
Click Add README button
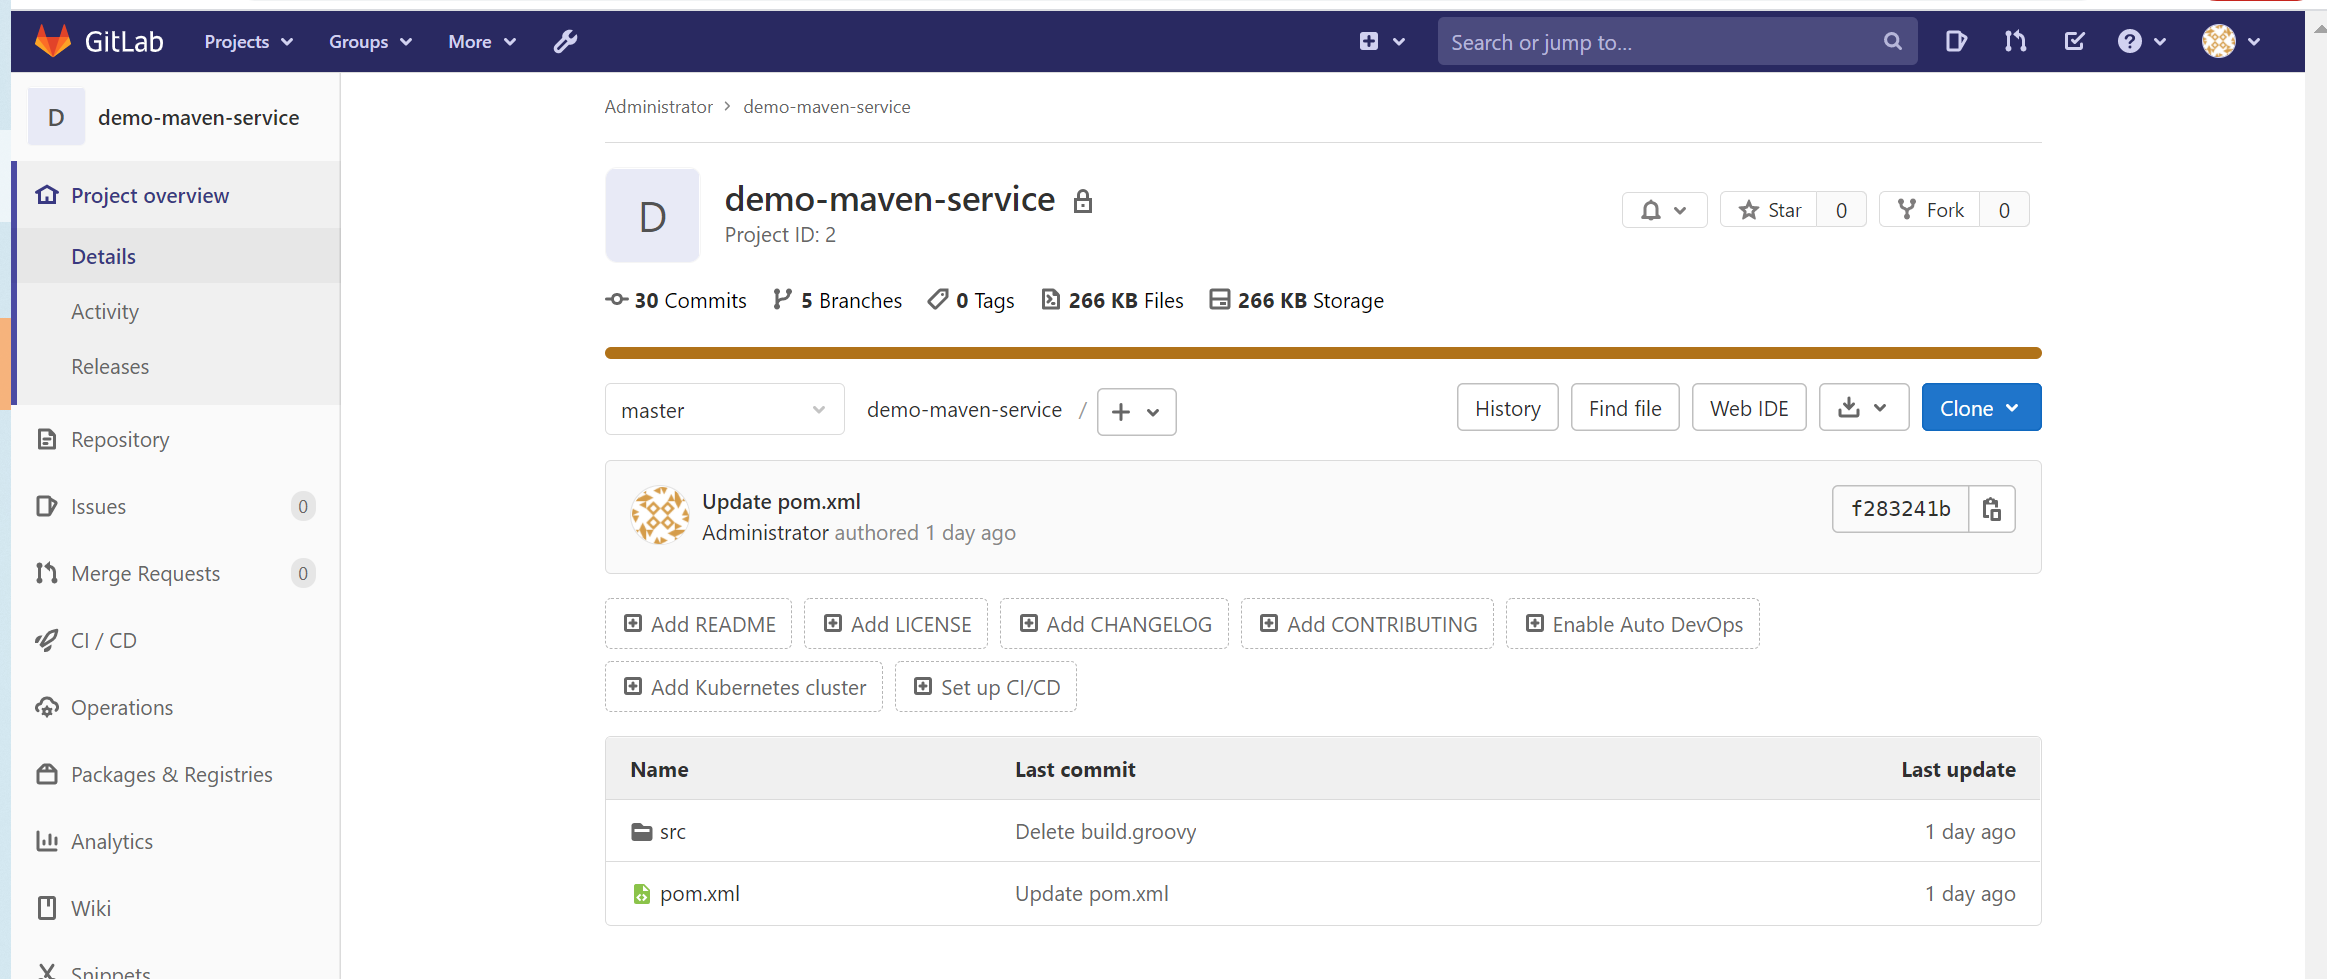click(698, 624)
